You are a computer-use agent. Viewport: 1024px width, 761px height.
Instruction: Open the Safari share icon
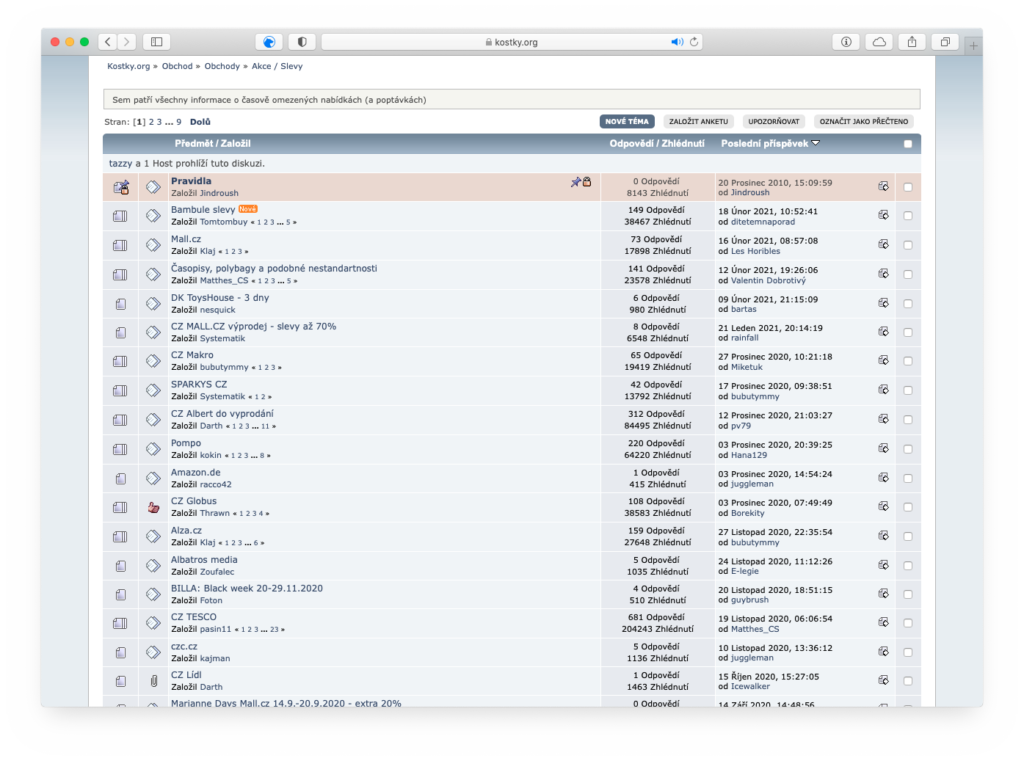[x=911, y=42]
